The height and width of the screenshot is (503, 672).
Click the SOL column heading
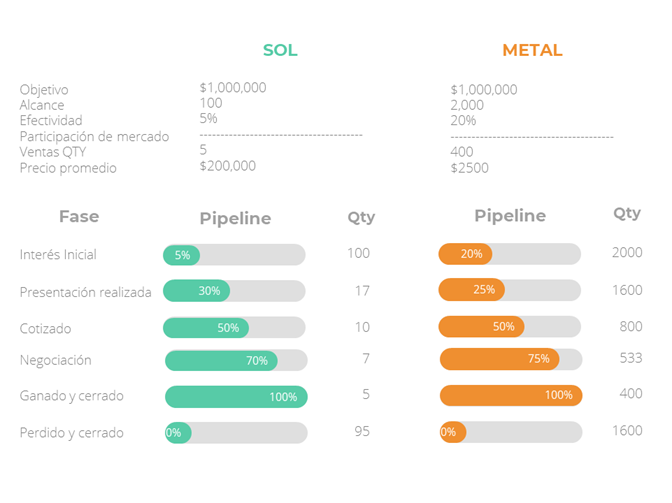(280, 50)
